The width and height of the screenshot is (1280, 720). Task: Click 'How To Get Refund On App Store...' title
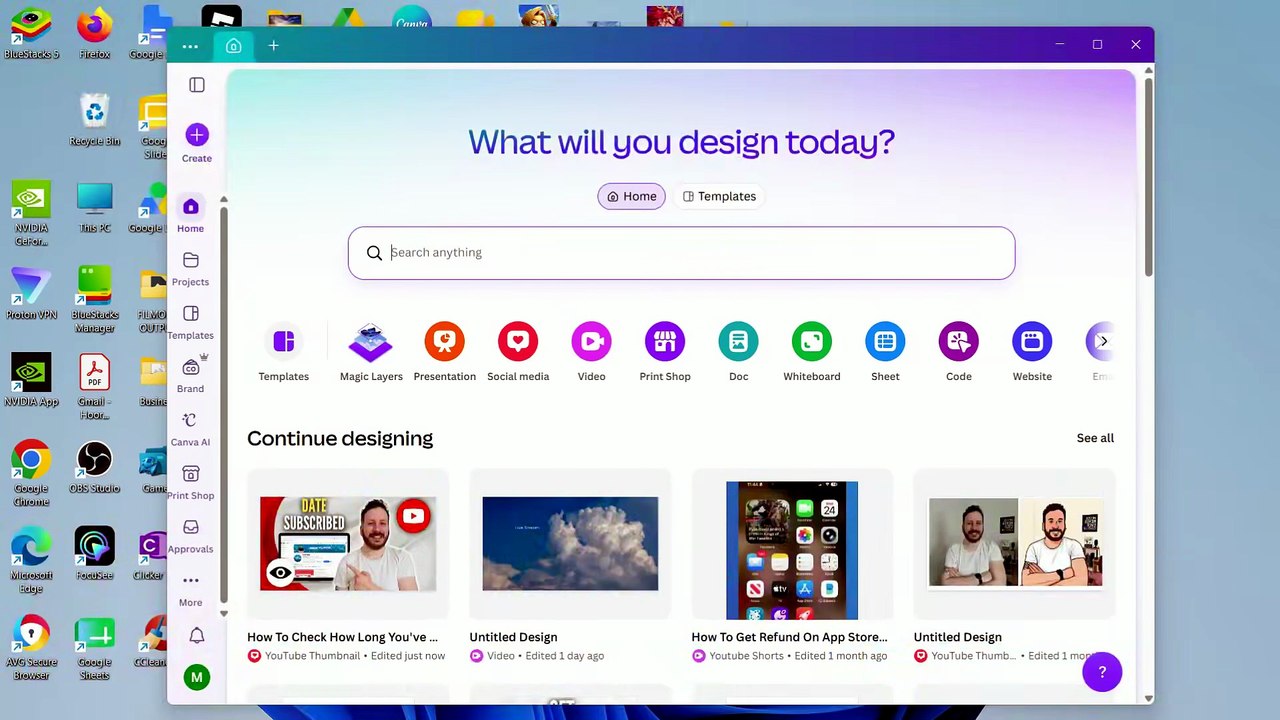pos(789,637)
